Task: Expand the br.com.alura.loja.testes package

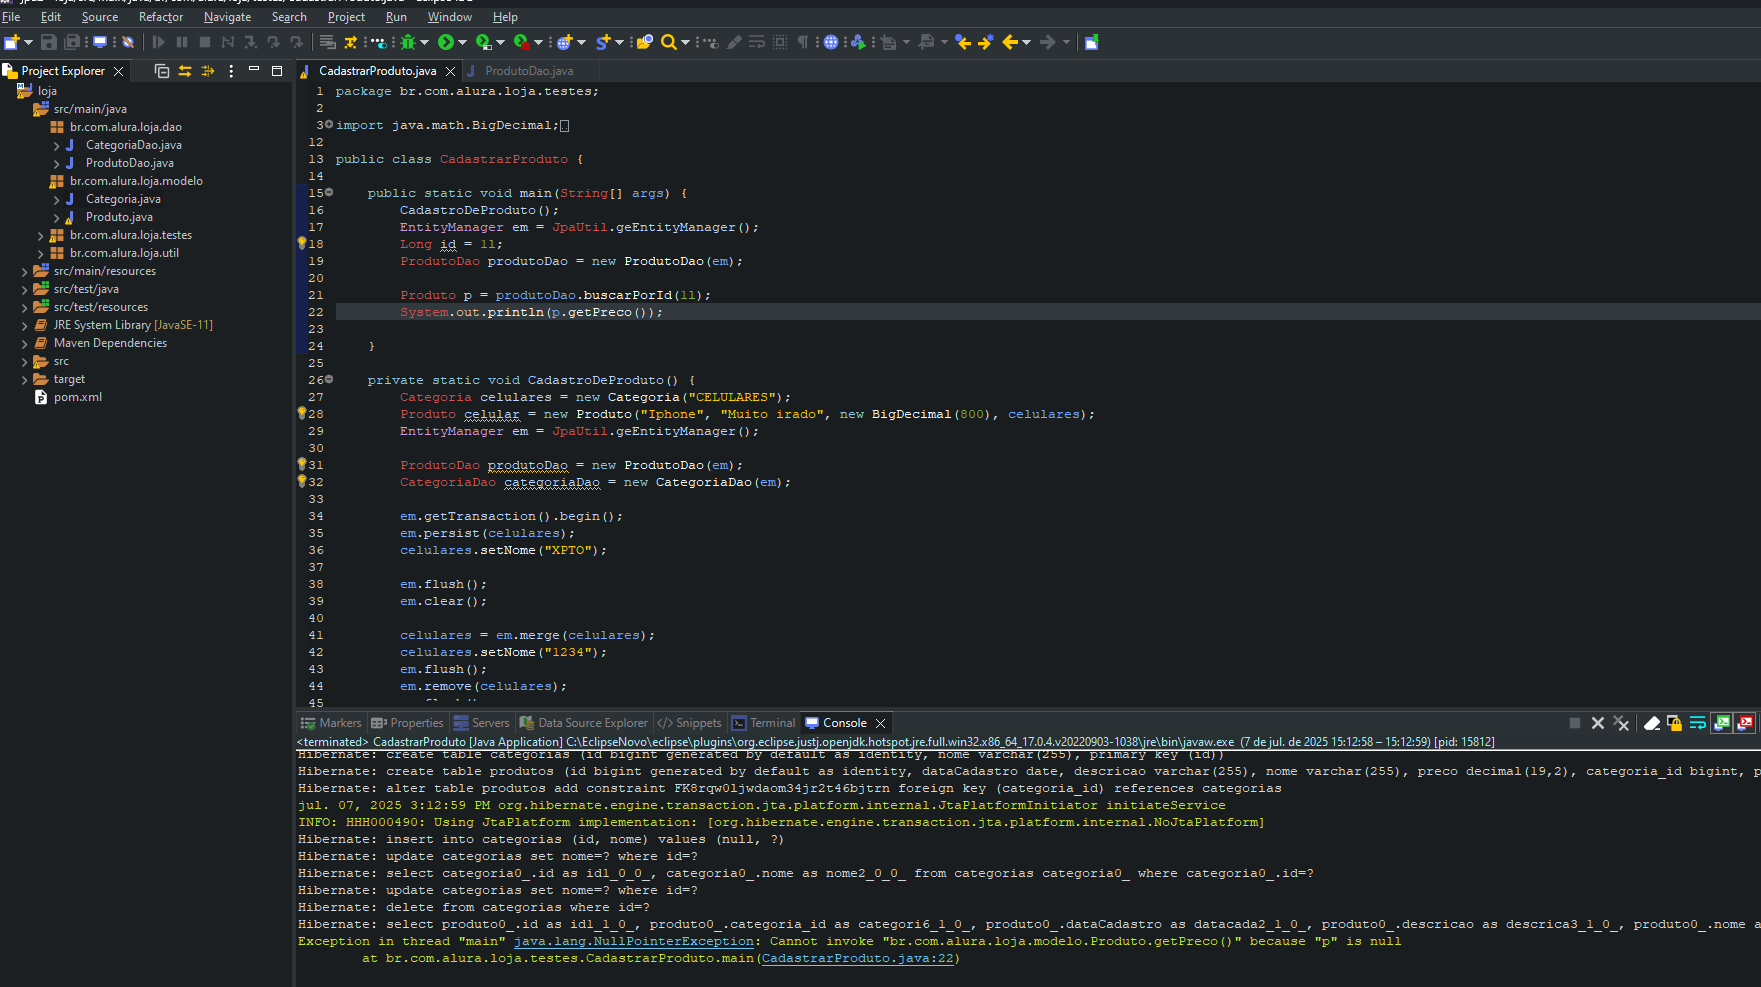Action: 41,236
